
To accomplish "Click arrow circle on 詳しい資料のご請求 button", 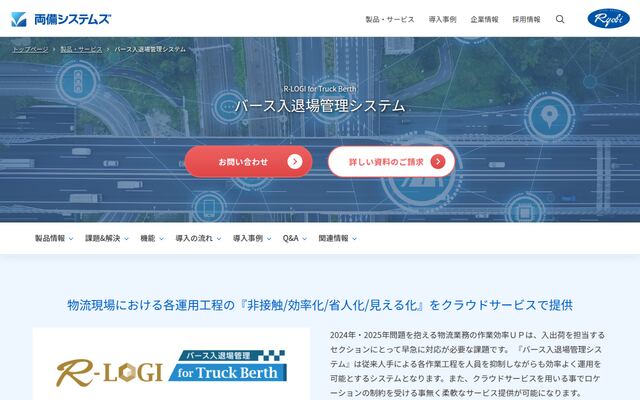I will pos(438,162).
